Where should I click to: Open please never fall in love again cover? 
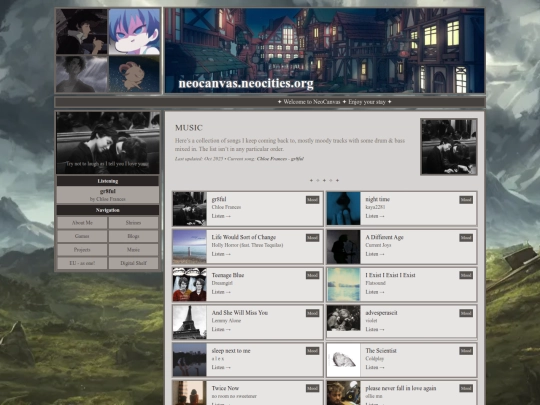(343, 393)
